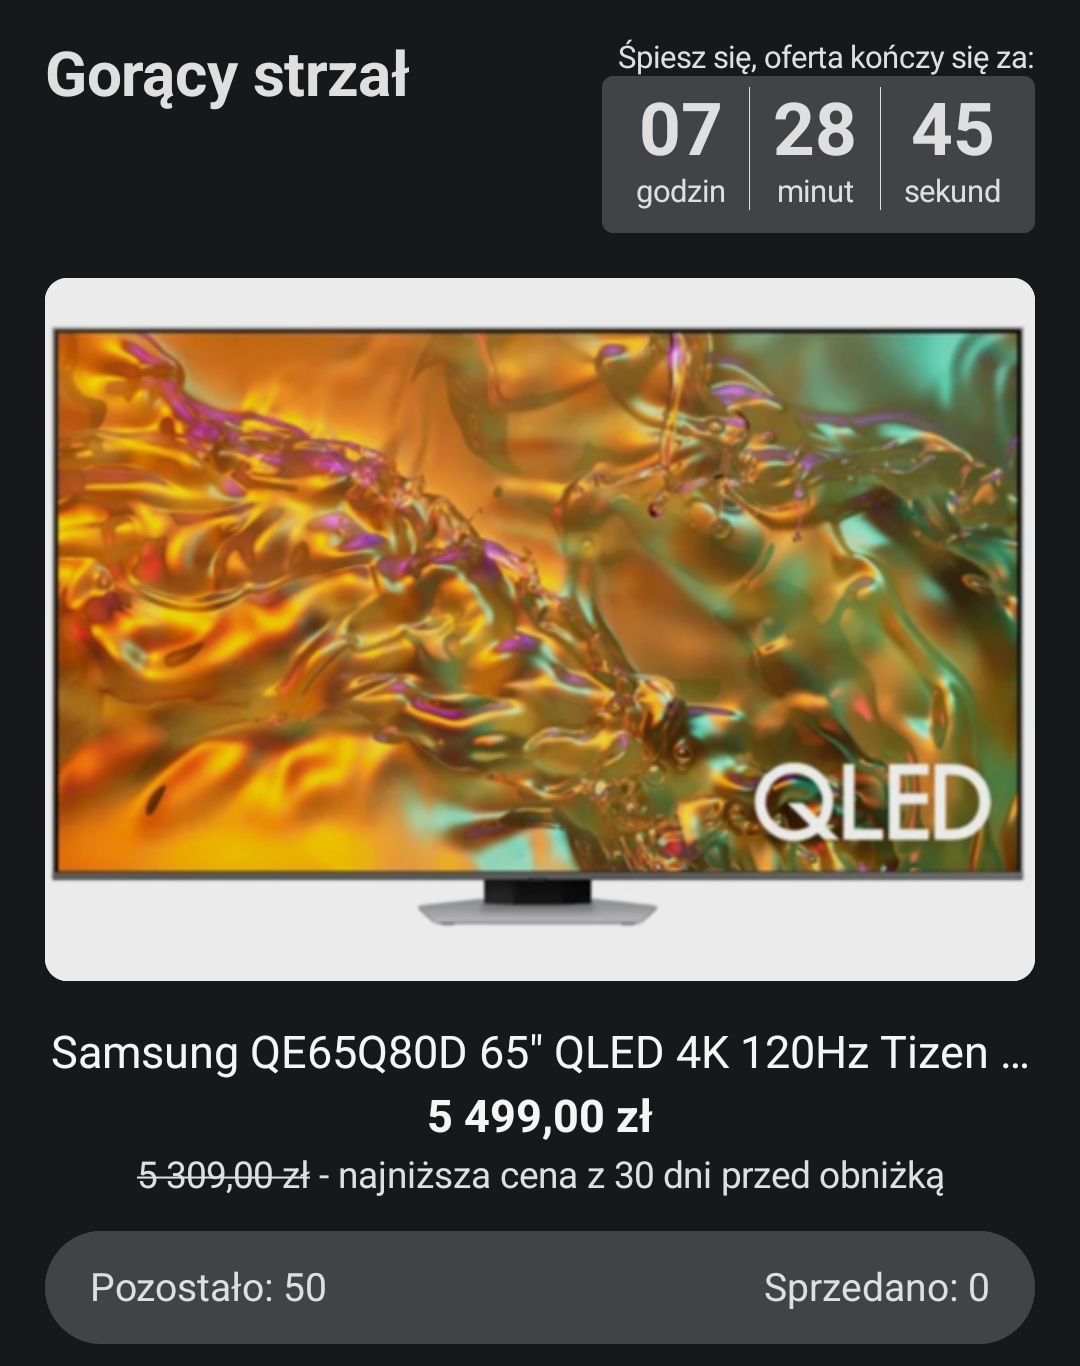Tap the najniższa cena z 30 dni note

tap(641, 1175)
